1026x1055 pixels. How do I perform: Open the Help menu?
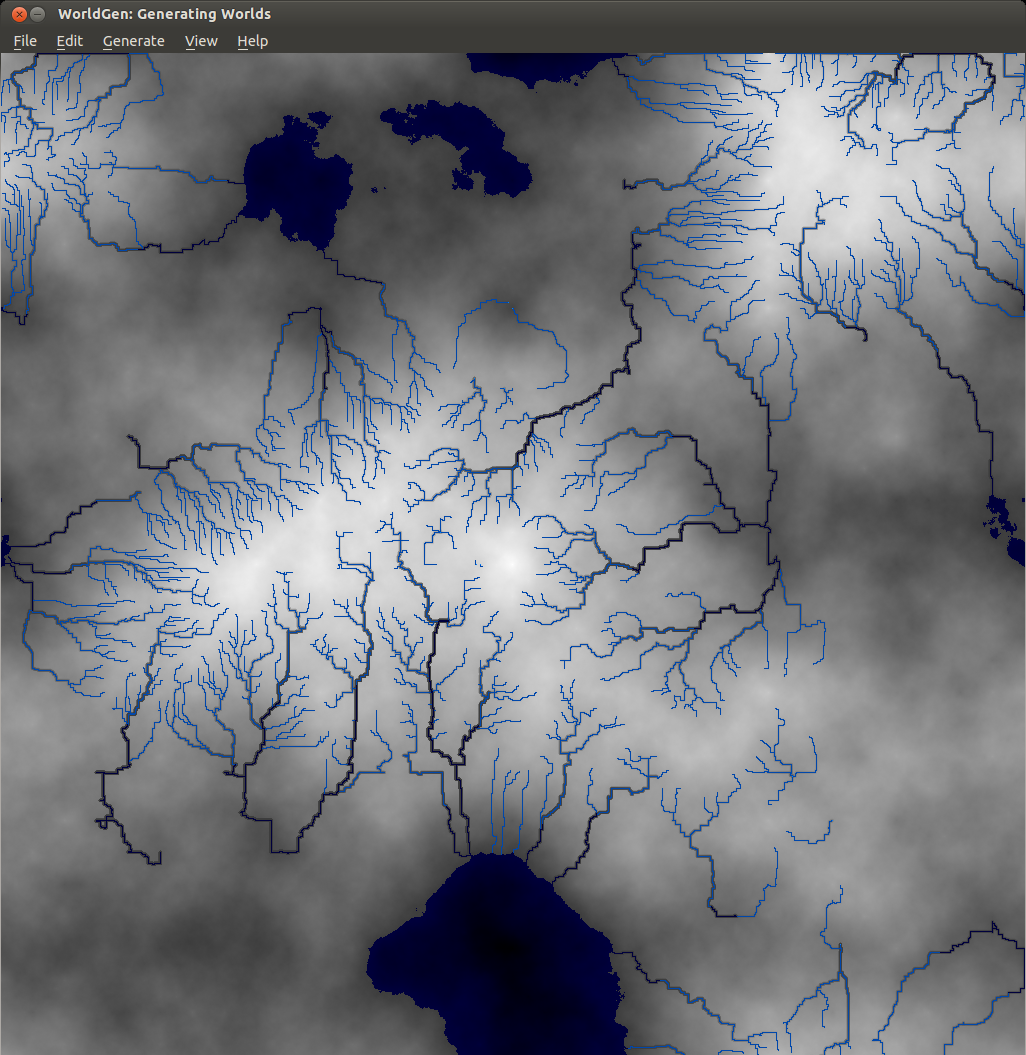252,41
